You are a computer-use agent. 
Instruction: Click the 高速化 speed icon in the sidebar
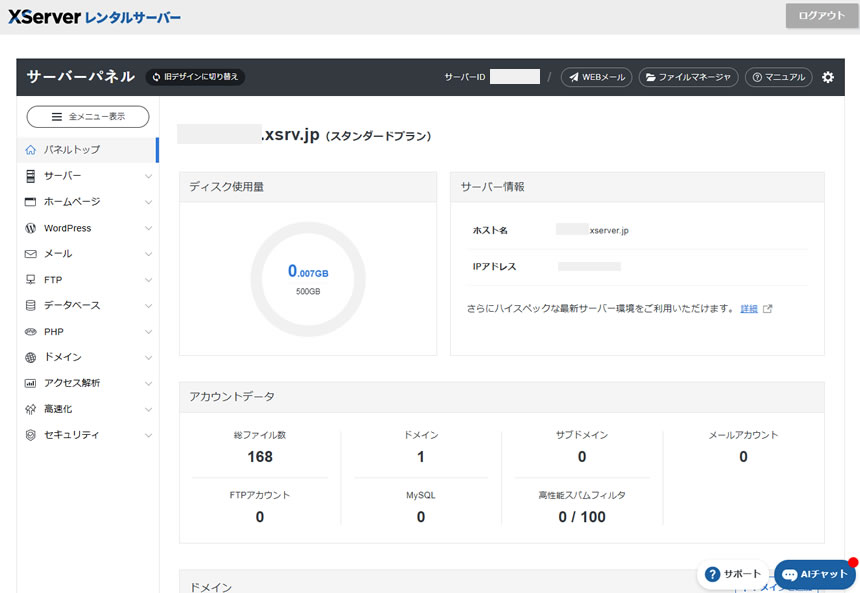[x=31, y=408]
